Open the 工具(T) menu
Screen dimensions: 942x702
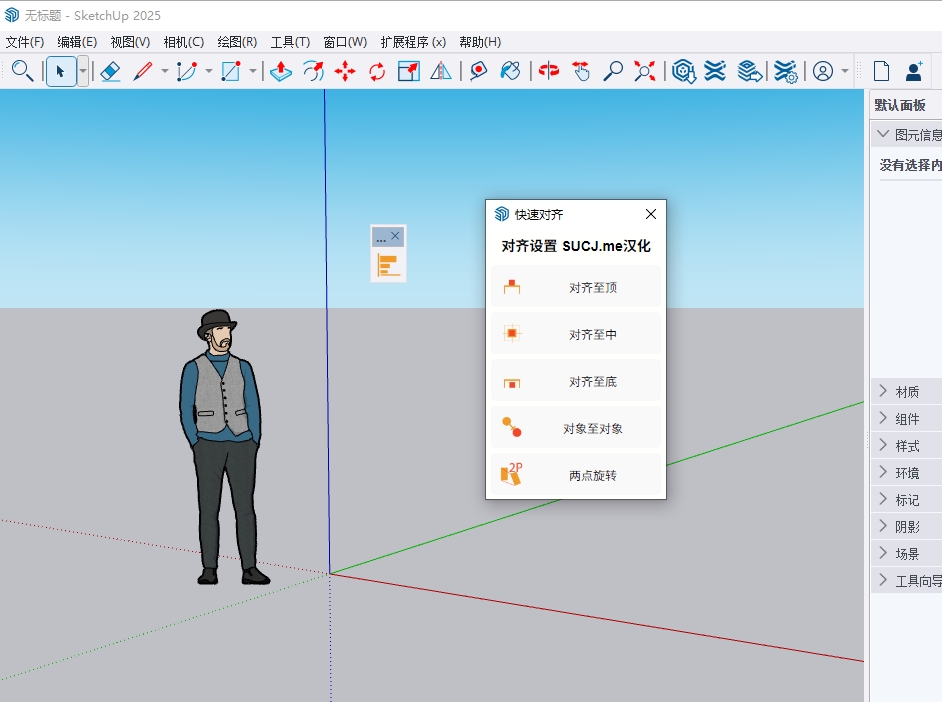[290, 42]
